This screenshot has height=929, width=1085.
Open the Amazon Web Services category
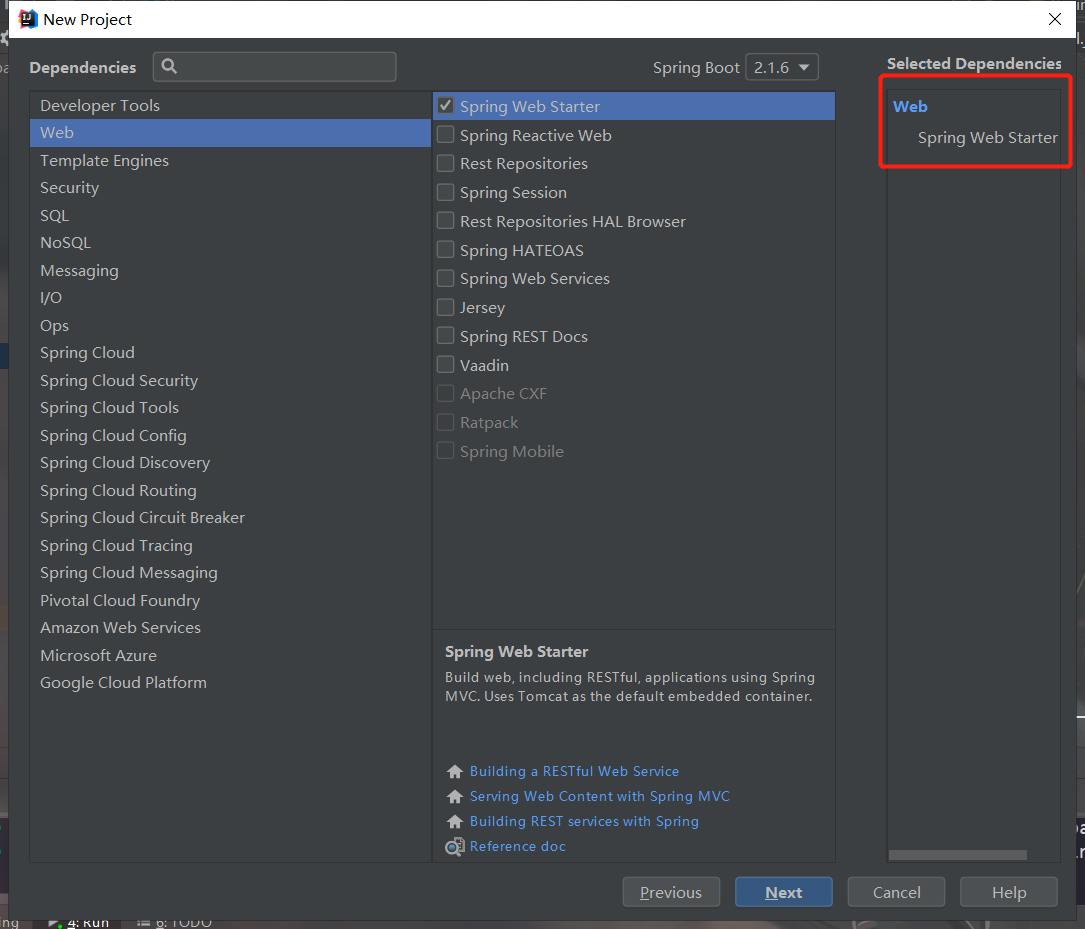tap(230, 627)
